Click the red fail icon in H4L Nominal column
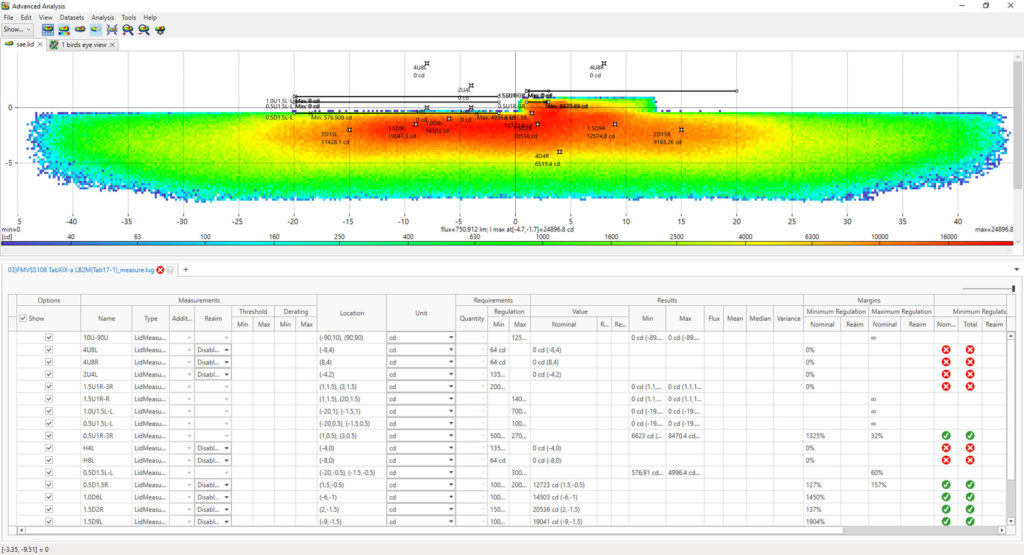The image size is (1024, 555). tap(946, 448)
